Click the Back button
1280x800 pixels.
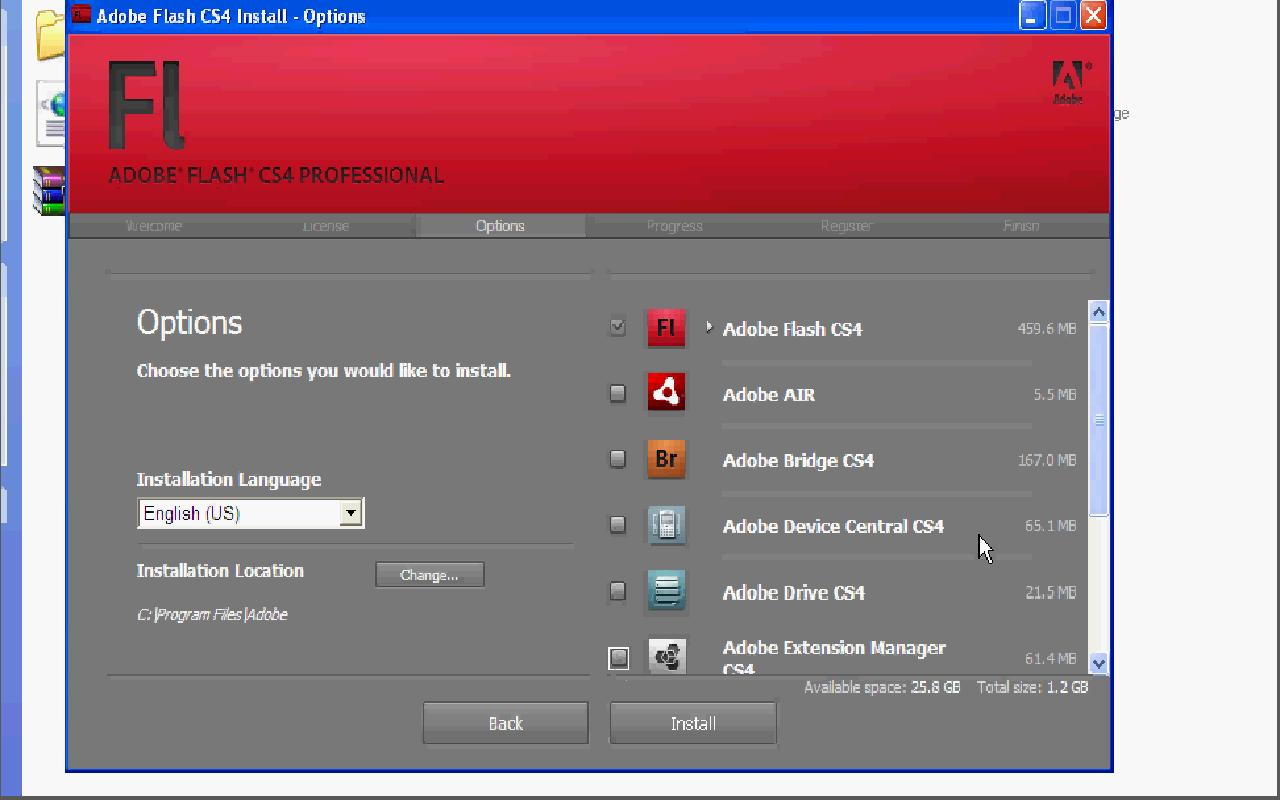coord(505,723)
